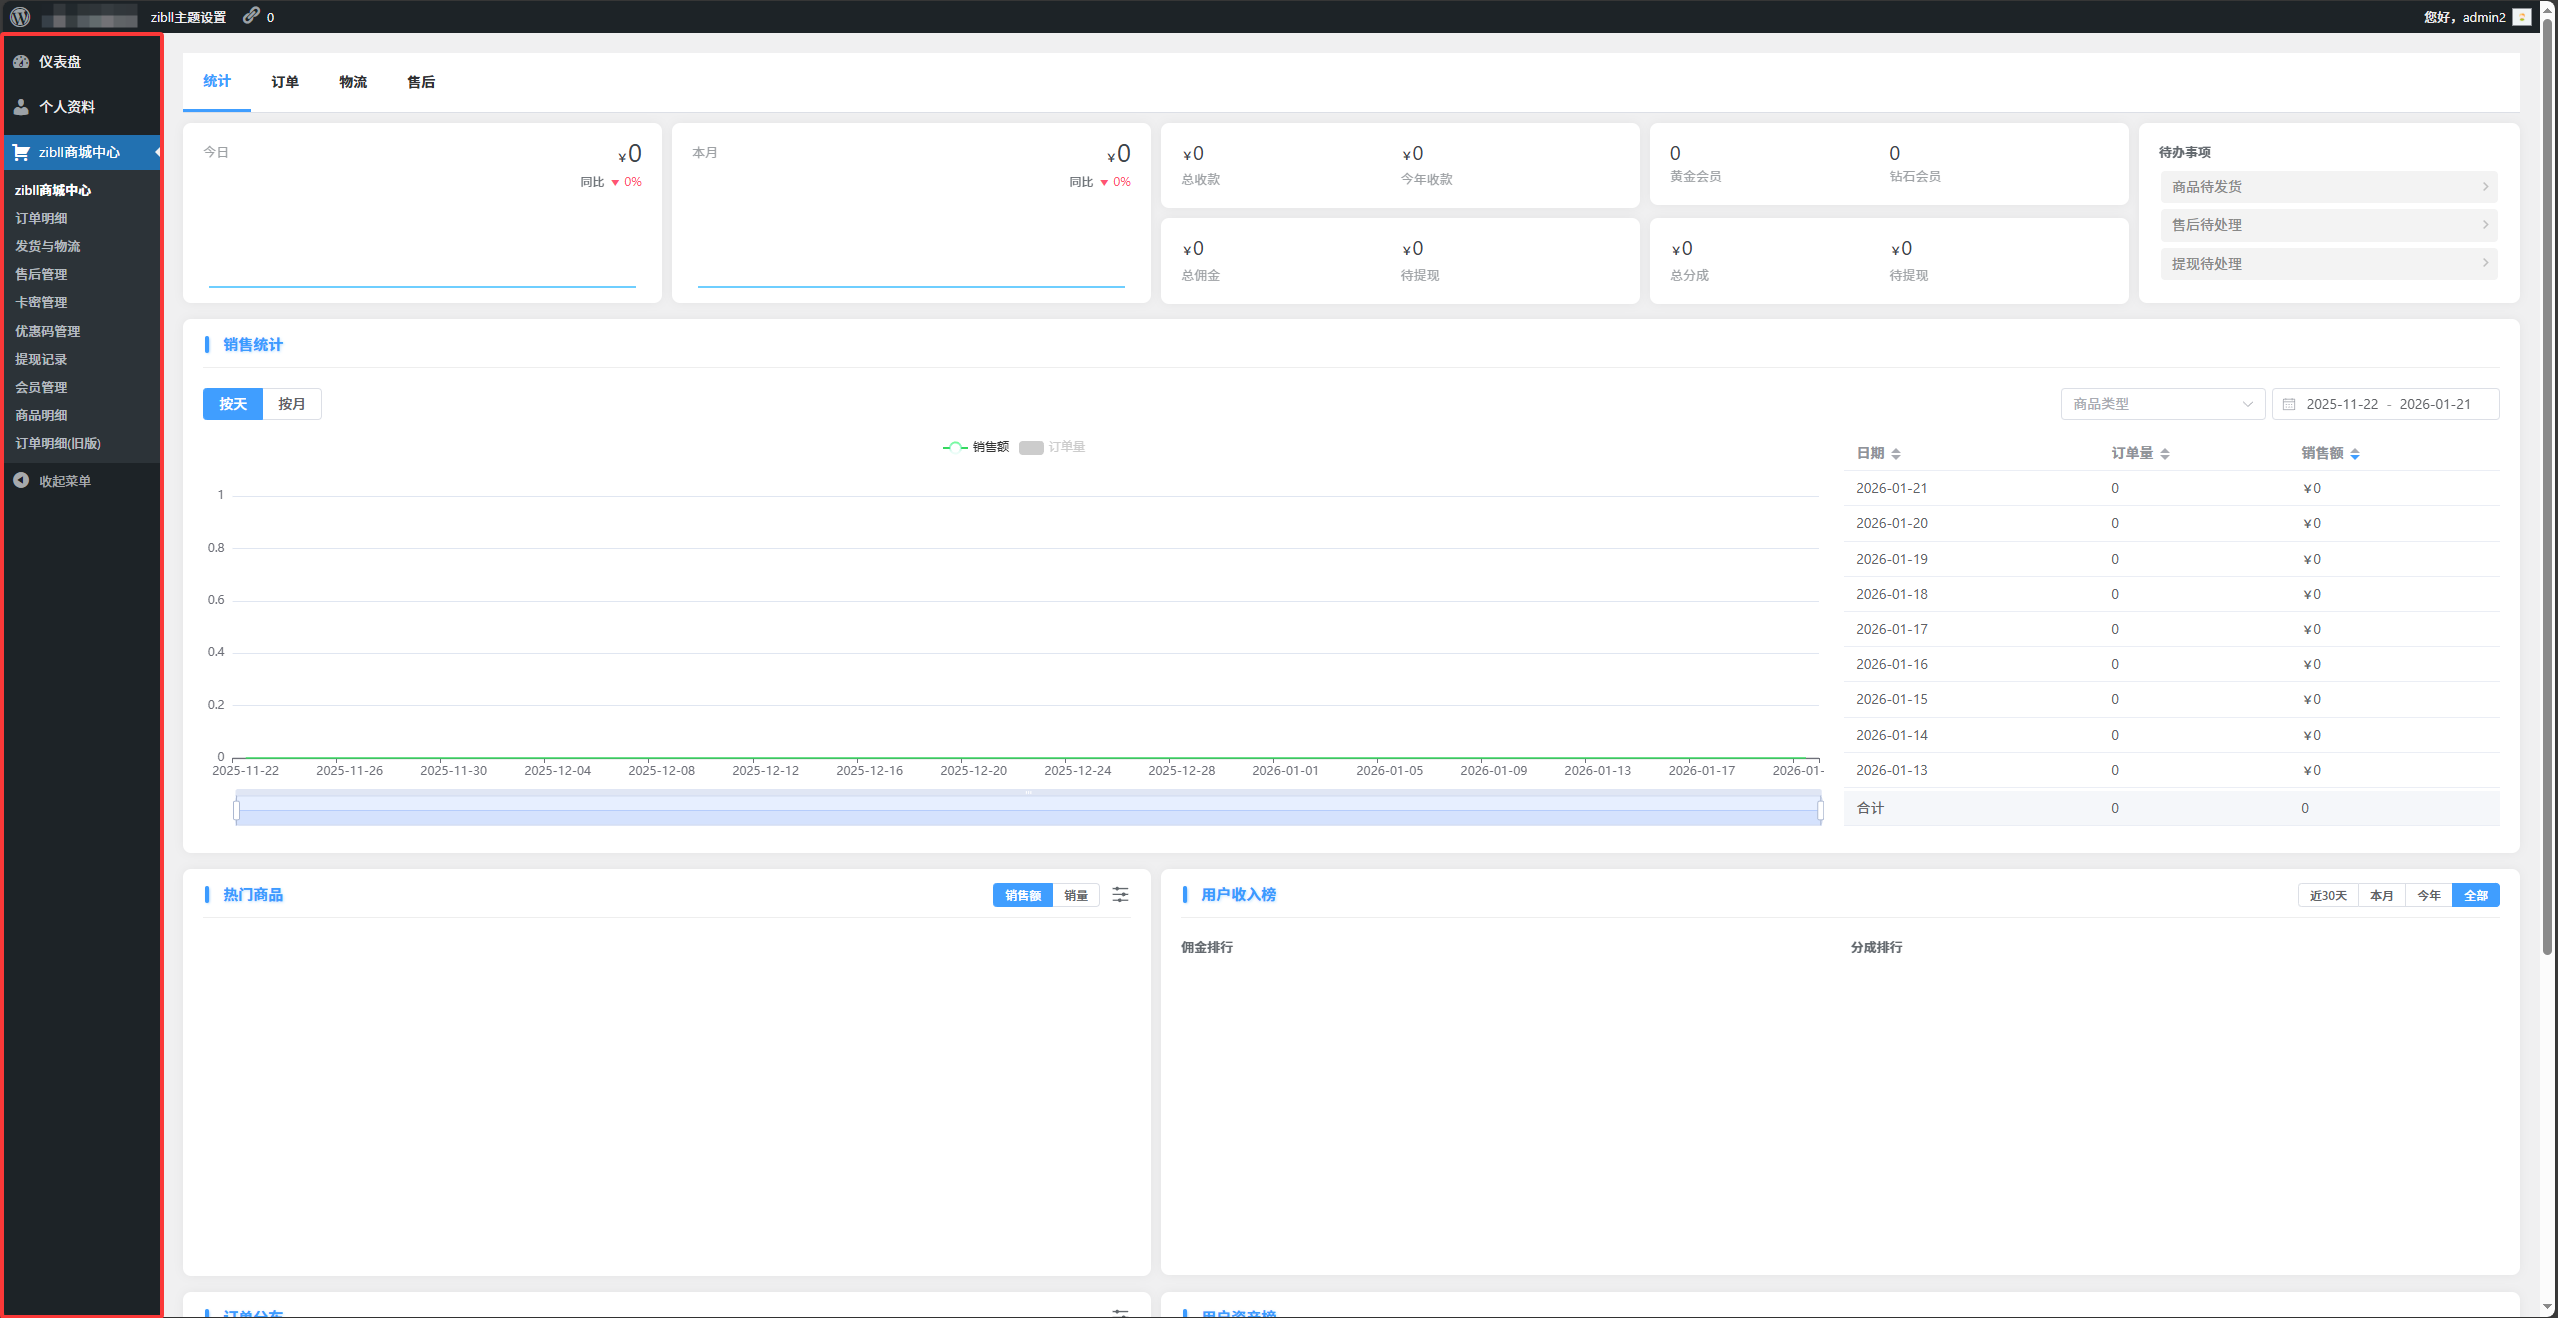2558x1318 pixels.
Task: Switch to the Orders tab
Action: point(285,82)
